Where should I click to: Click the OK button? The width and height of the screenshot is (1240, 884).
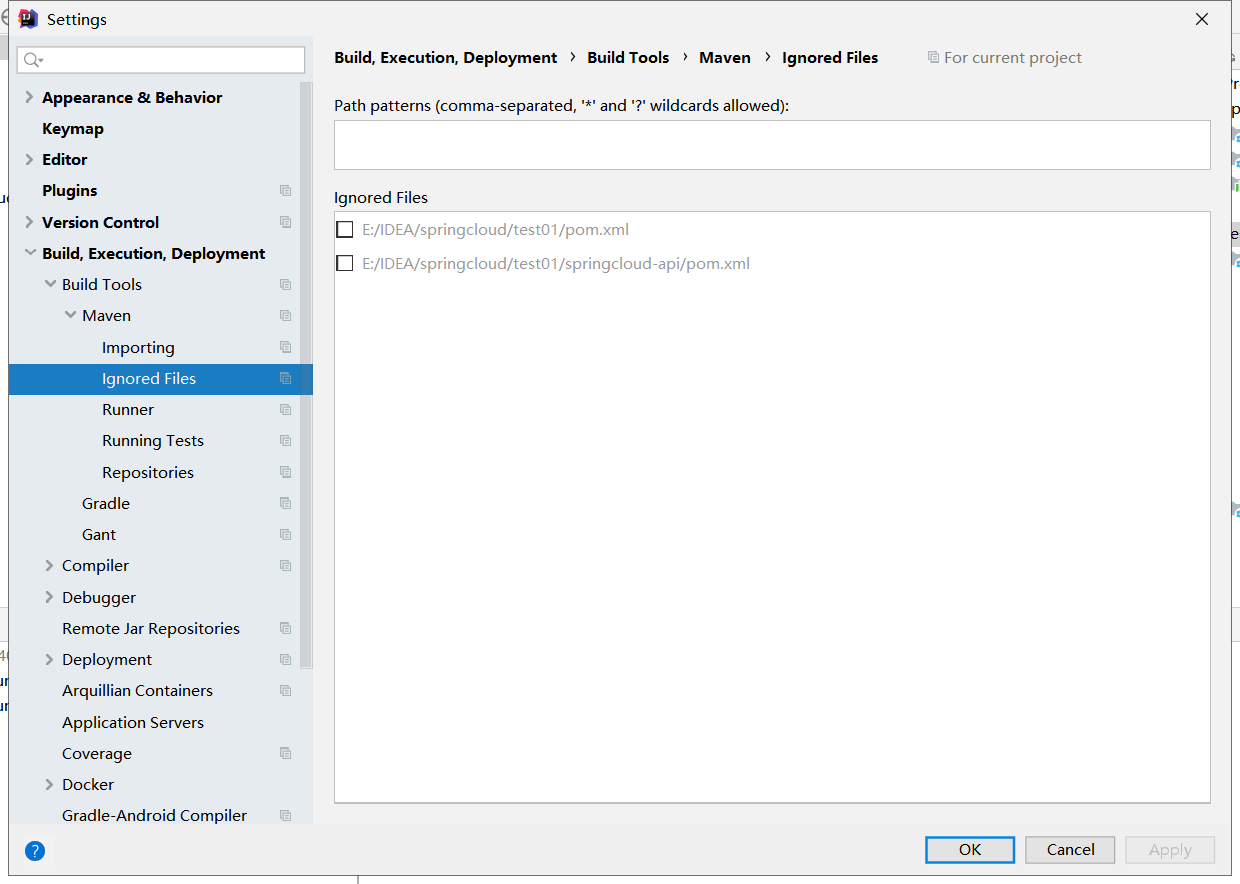pos(970,850)
